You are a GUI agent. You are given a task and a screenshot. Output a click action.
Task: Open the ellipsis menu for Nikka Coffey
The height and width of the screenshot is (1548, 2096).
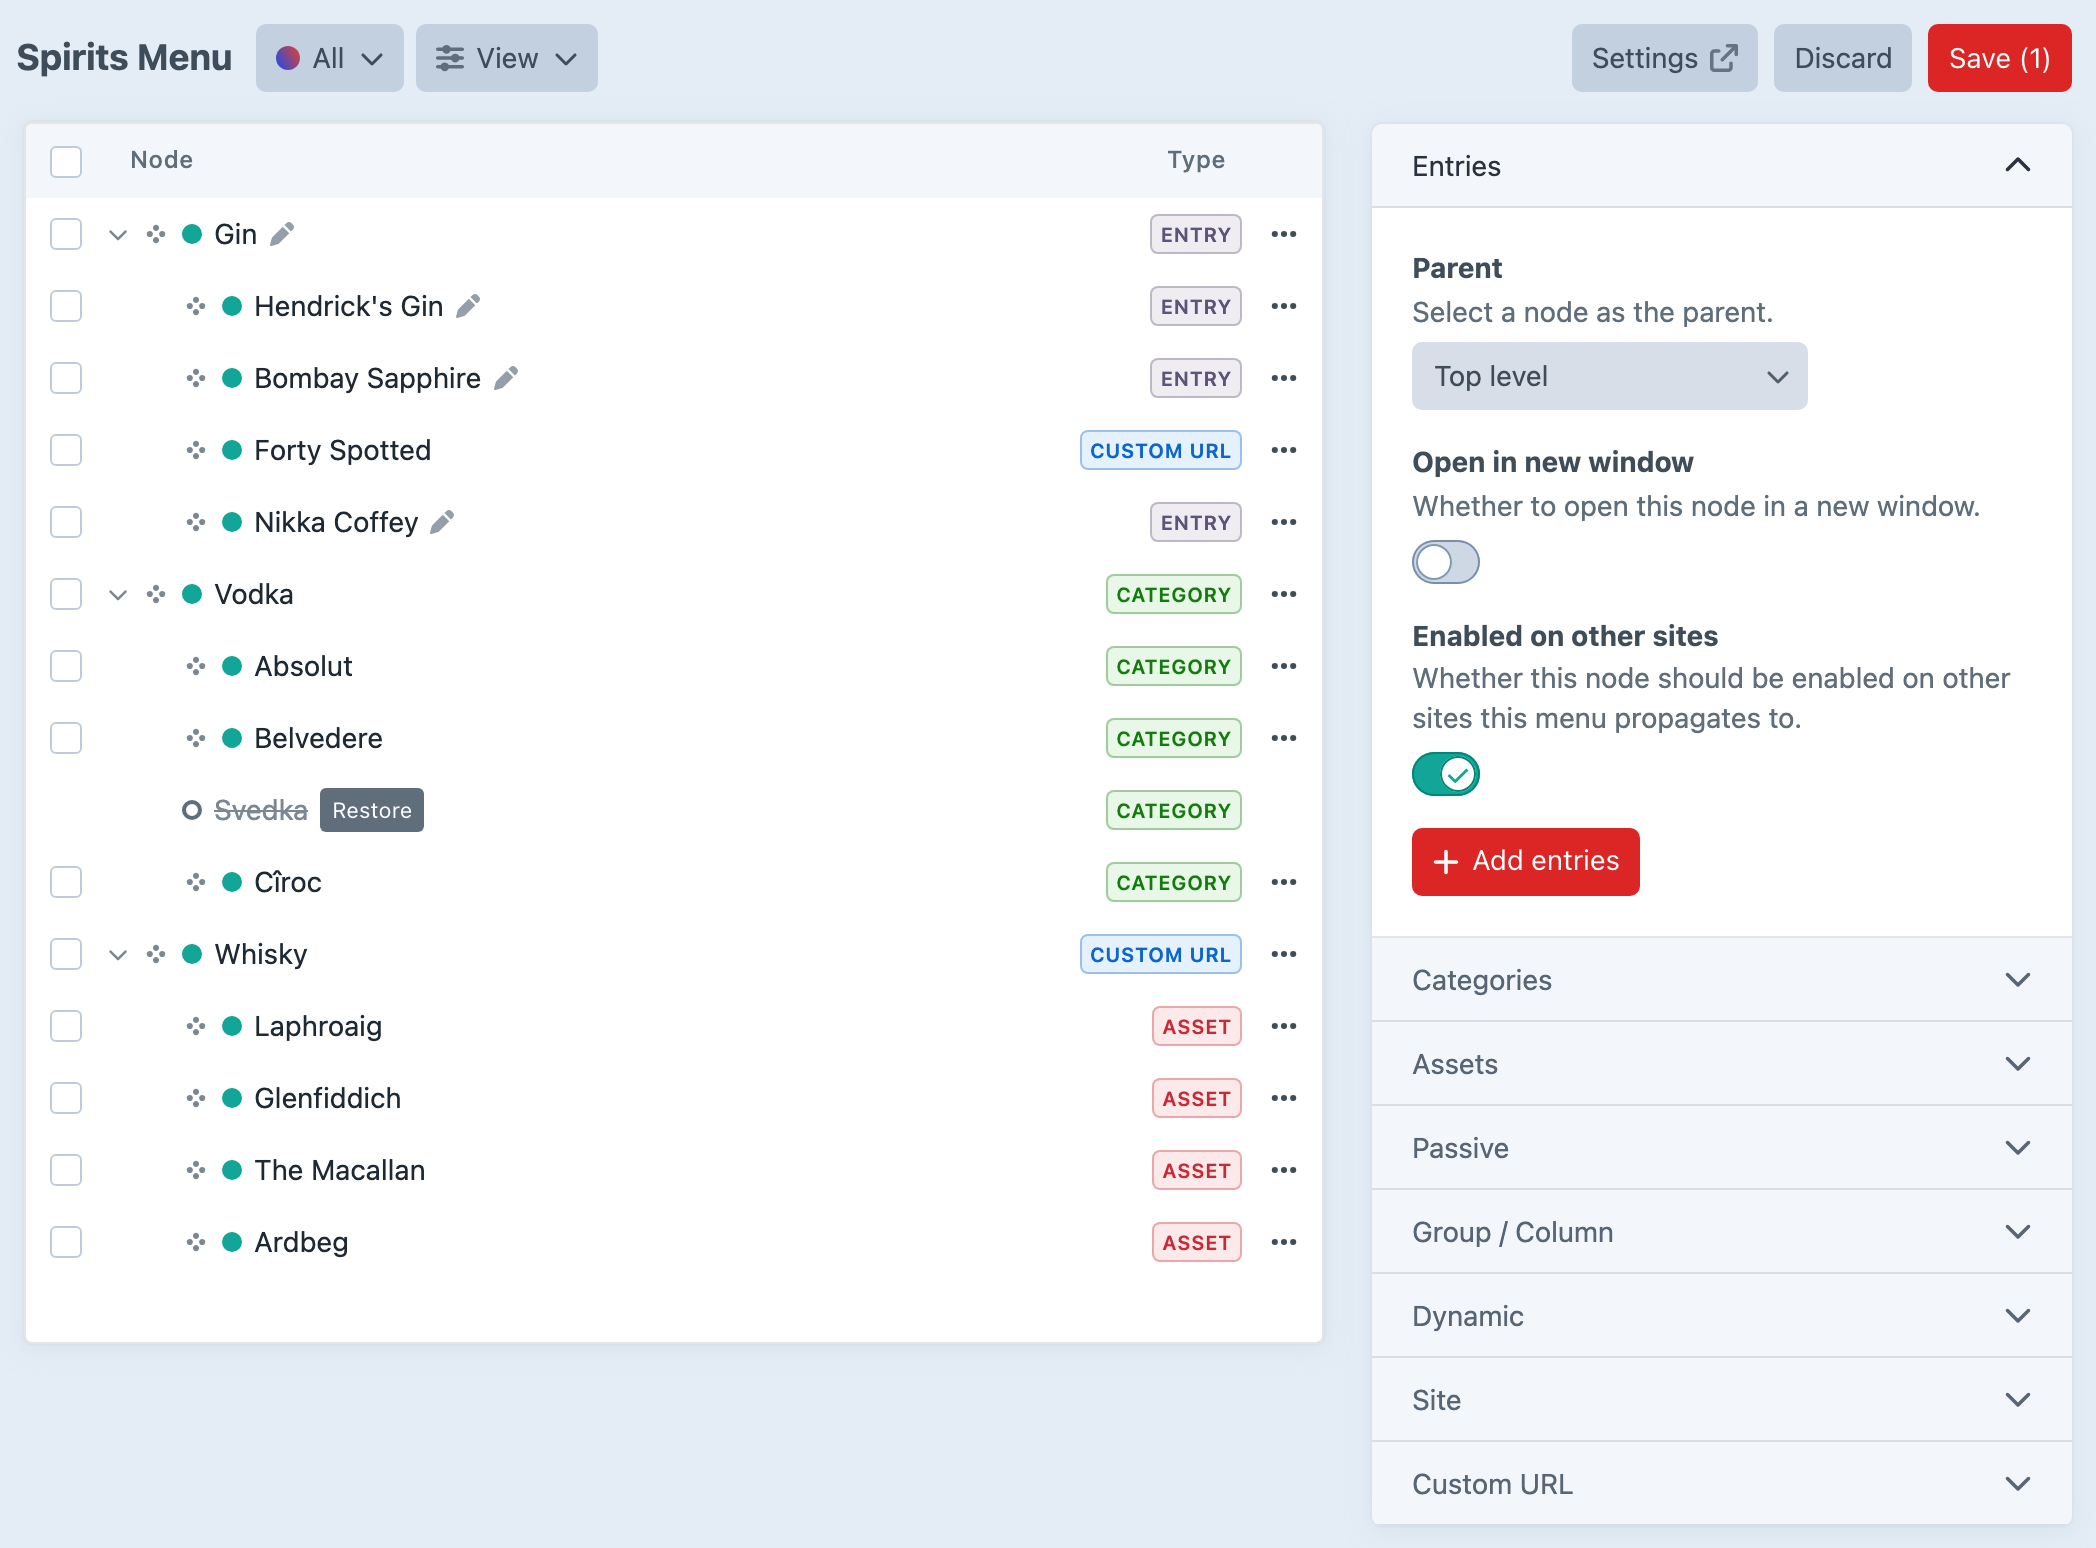[x=1284, y=522]
